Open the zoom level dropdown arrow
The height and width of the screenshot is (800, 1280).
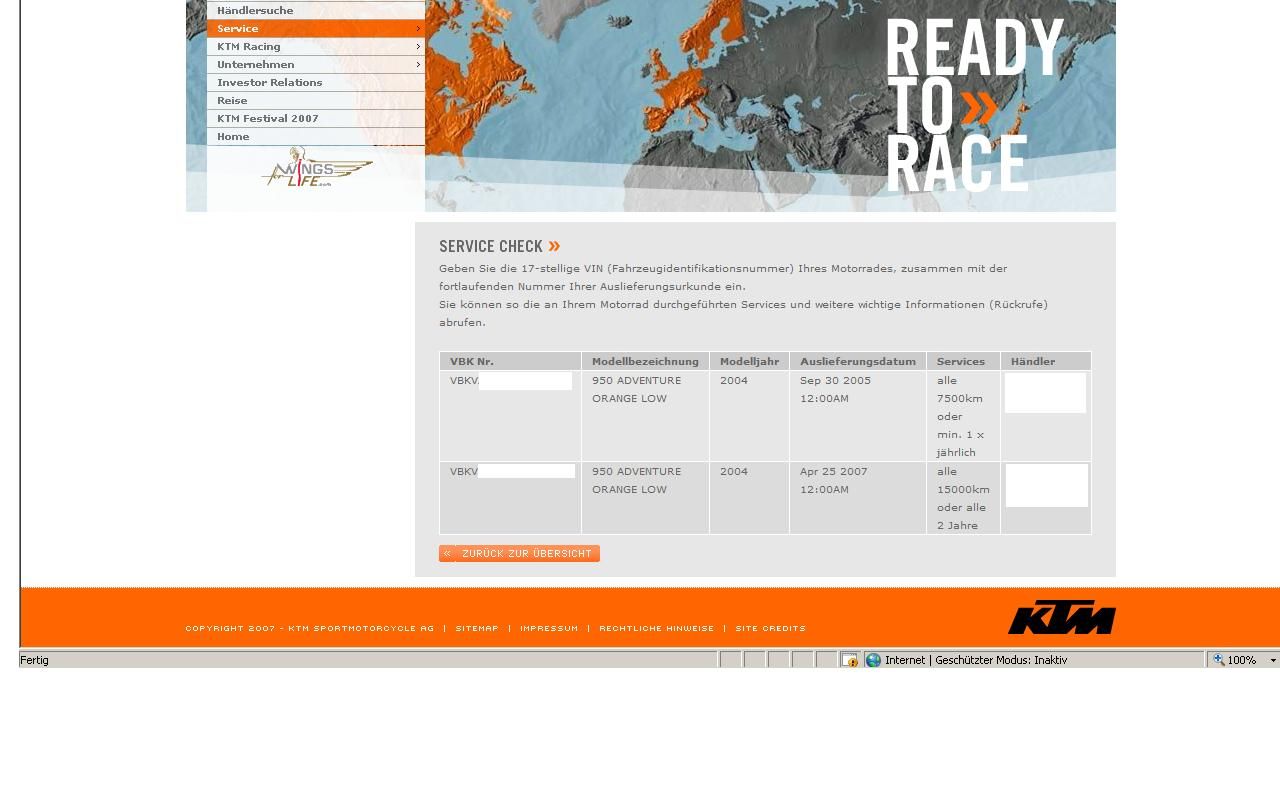click(x=1273, y=660)
